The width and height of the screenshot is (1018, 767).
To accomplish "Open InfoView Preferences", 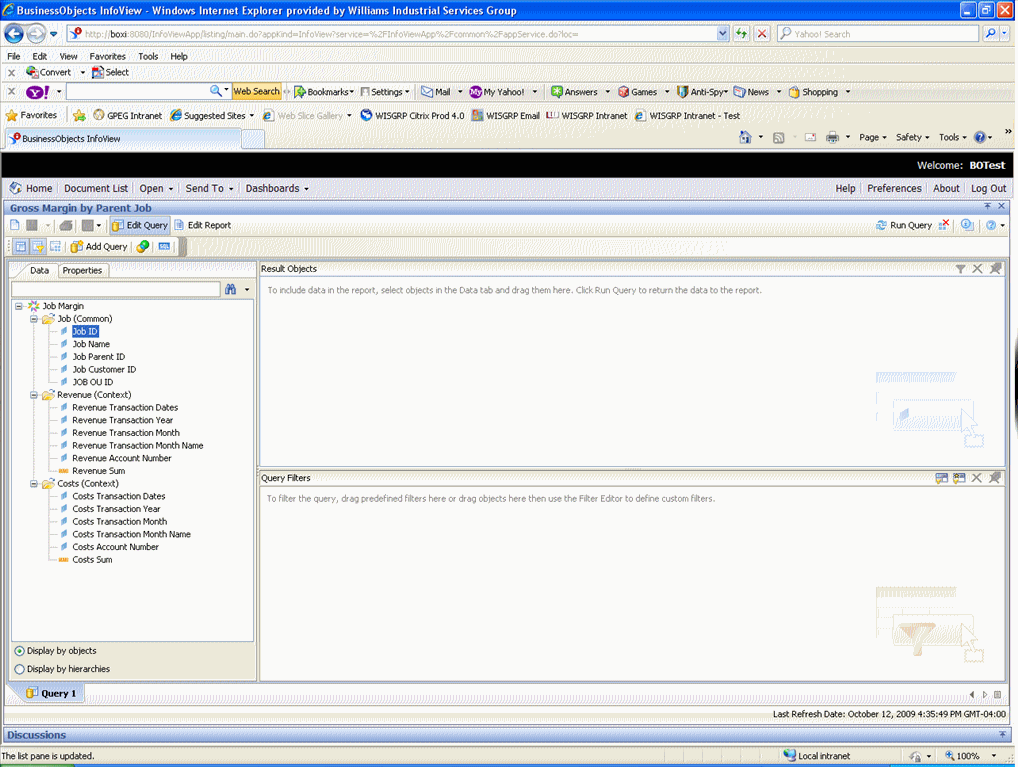I will [894, 188].
